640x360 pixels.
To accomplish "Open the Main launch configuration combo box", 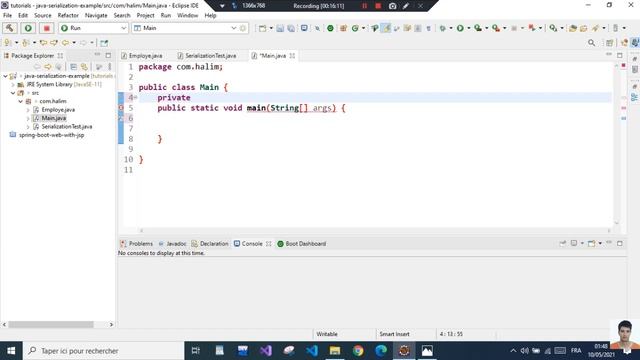I will pos(184,28).
